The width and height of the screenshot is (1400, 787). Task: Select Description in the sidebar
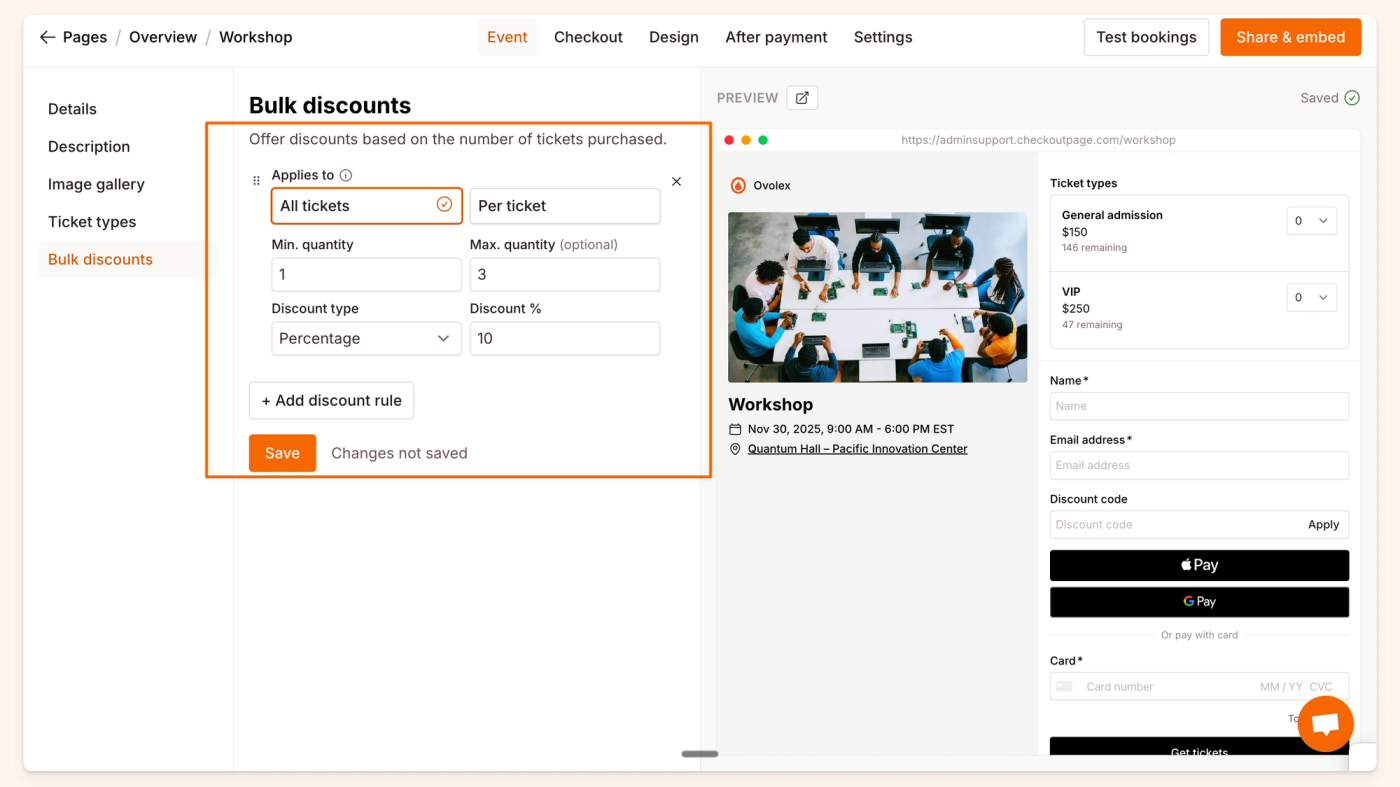point(89,147)
